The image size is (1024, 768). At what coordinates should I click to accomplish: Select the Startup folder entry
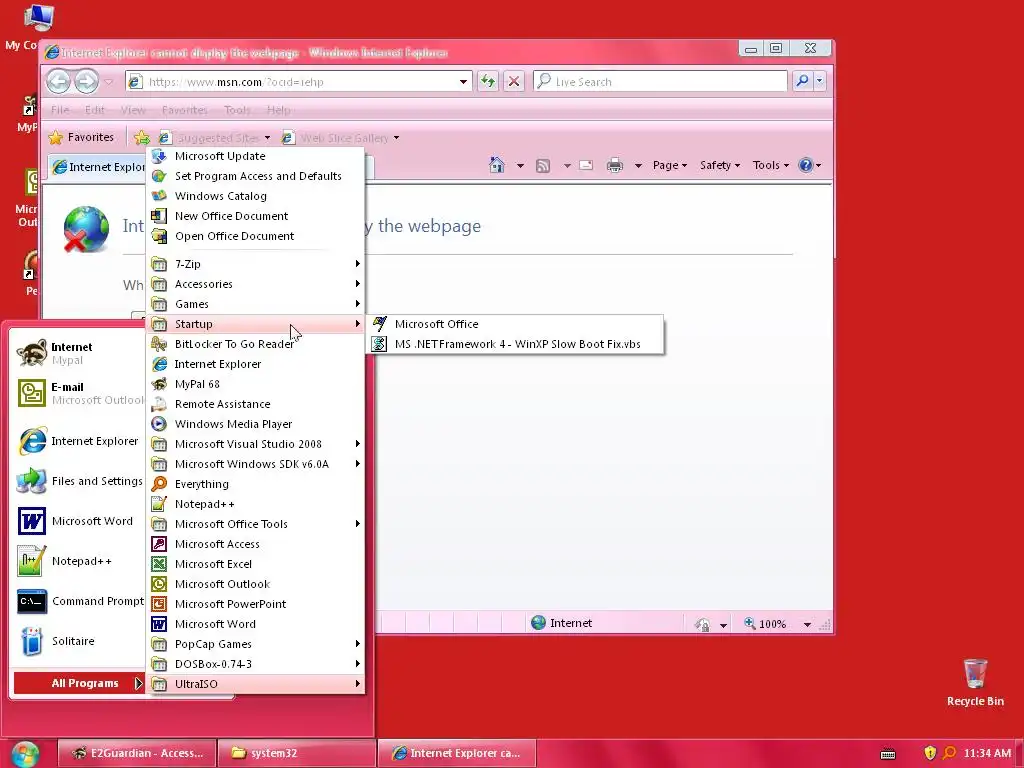255,324
